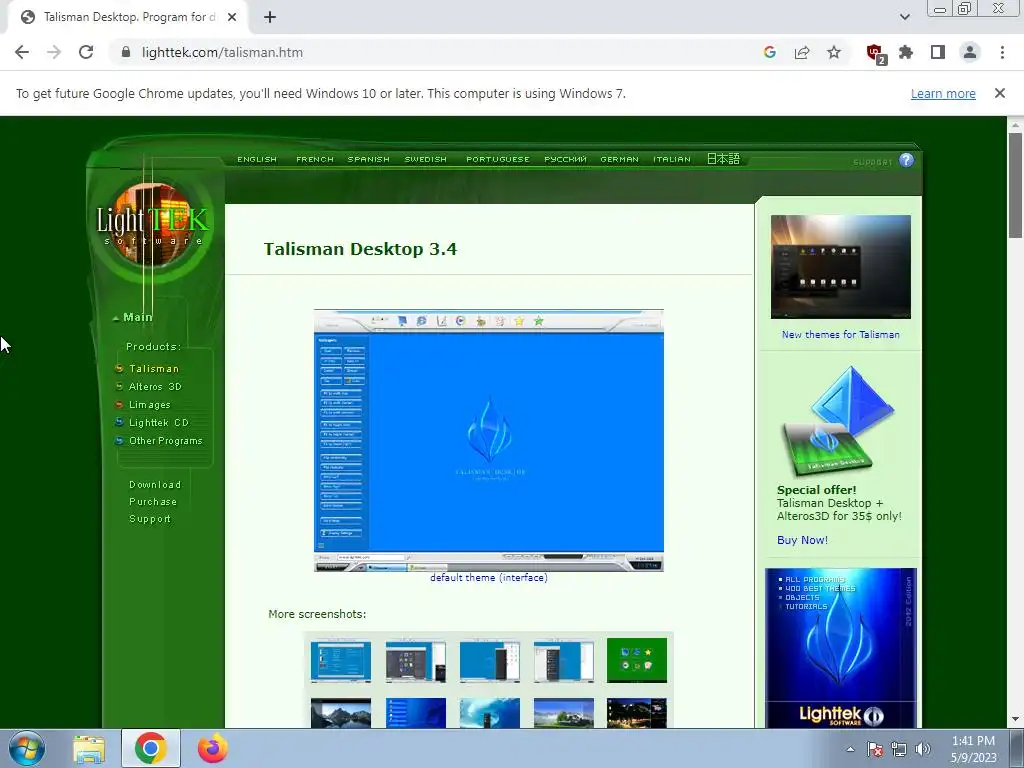1024x768 pixels.
Task: Click the scrollbar down arrow
Action: pos(1015,720)
